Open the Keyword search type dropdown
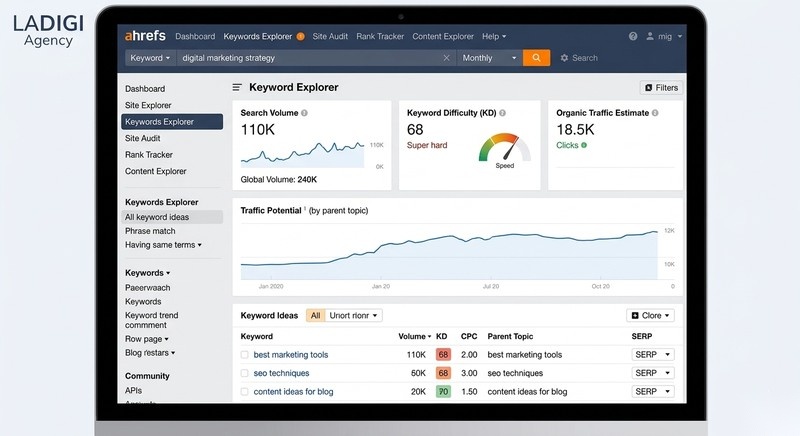The width and height of the screenshot is (800, 436). click(x=150, y=58)
